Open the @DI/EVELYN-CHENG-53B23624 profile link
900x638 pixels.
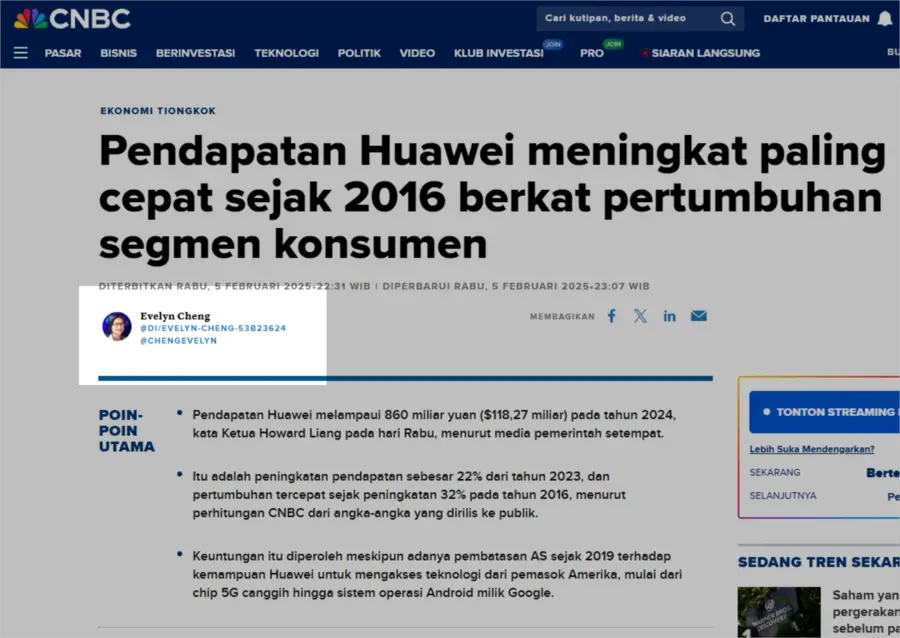tap(213, 328)
